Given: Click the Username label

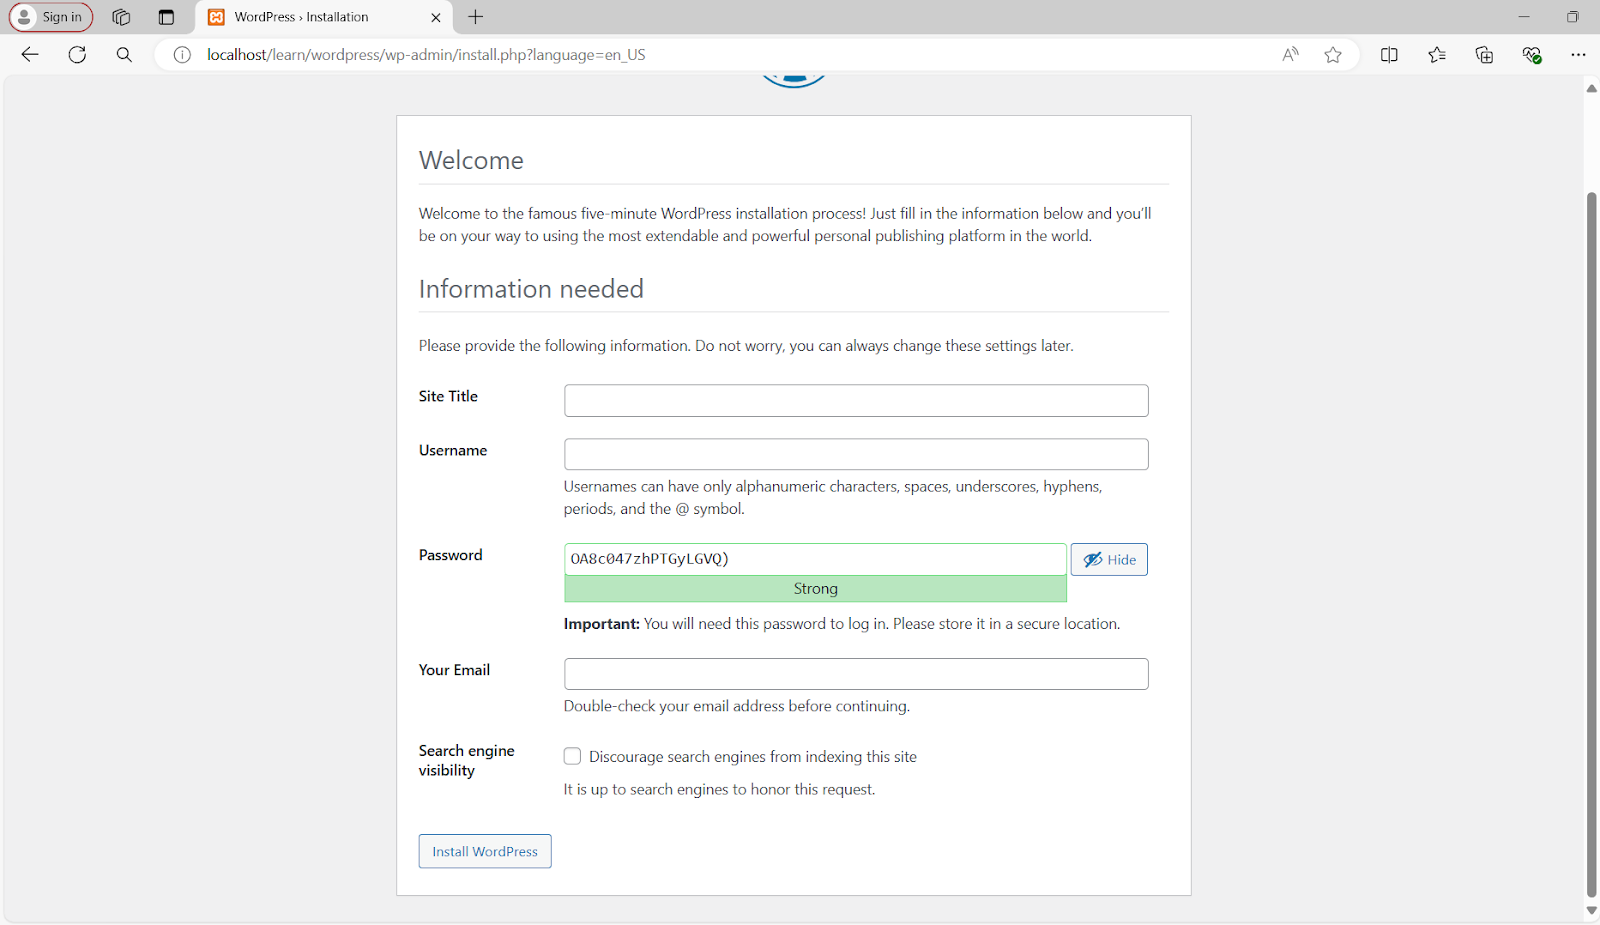Looking at the screenshot, I should coord(453,450).
